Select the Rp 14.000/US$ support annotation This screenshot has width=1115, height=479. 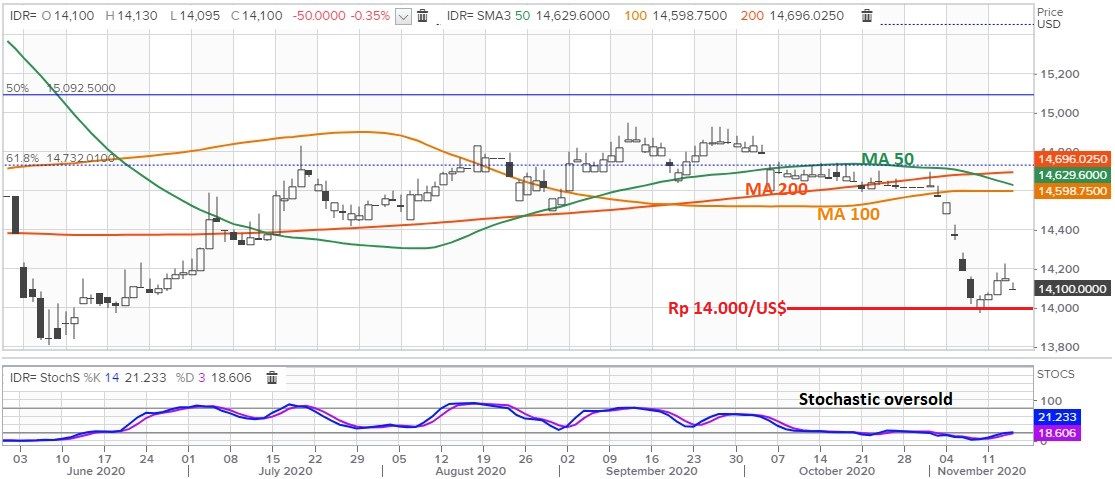[x=726, y=308]
